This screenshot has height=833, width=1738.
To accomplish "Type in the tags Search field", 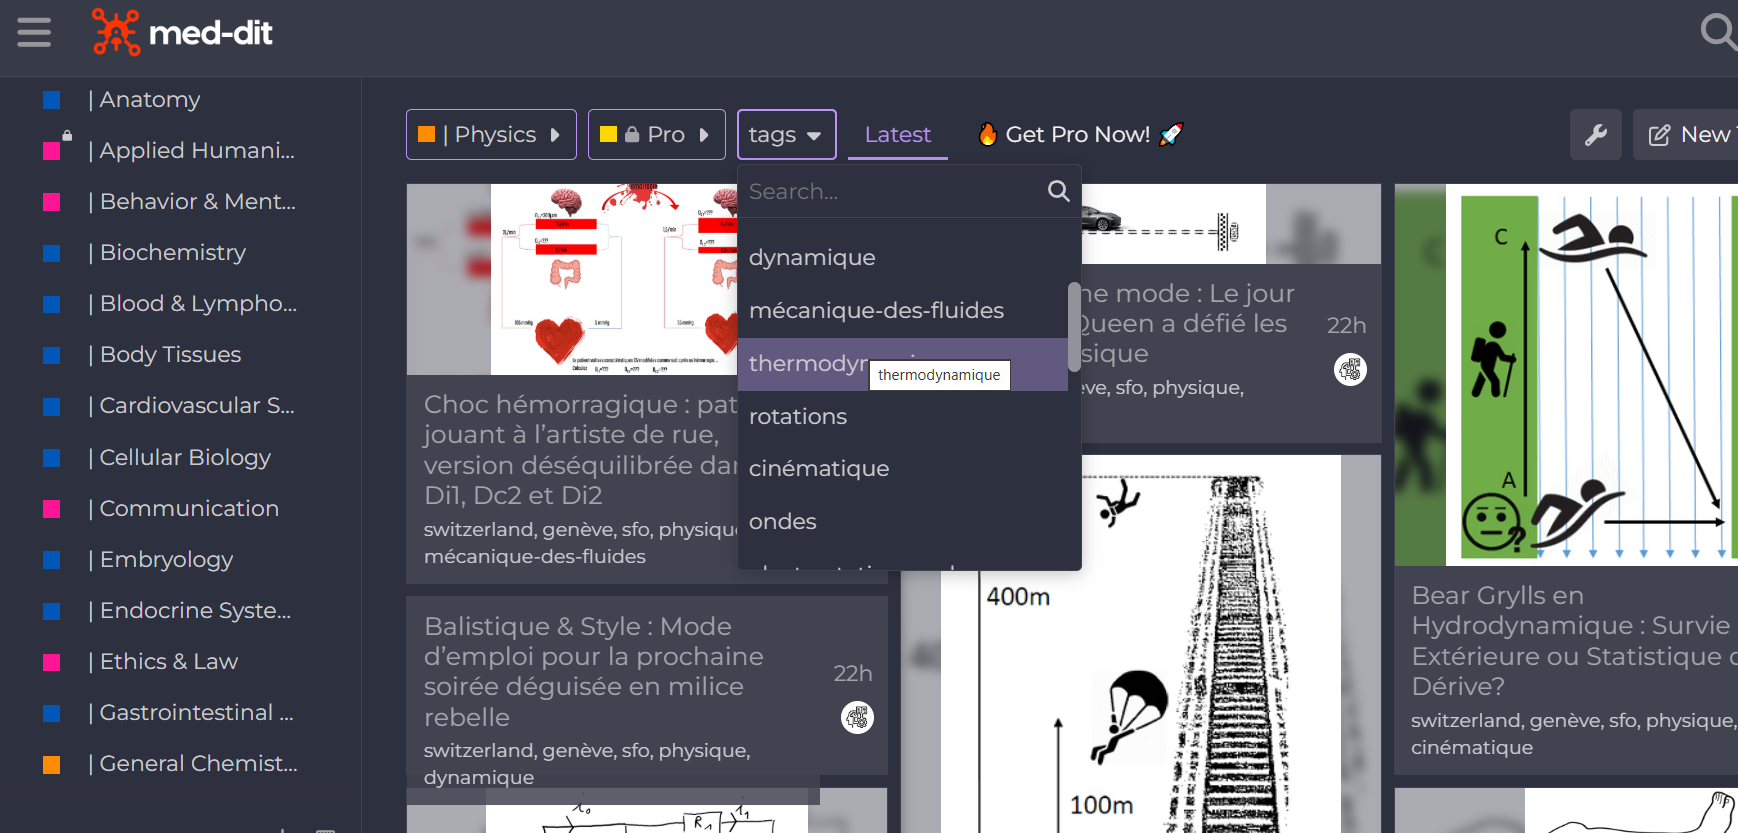I will (890, 191).
